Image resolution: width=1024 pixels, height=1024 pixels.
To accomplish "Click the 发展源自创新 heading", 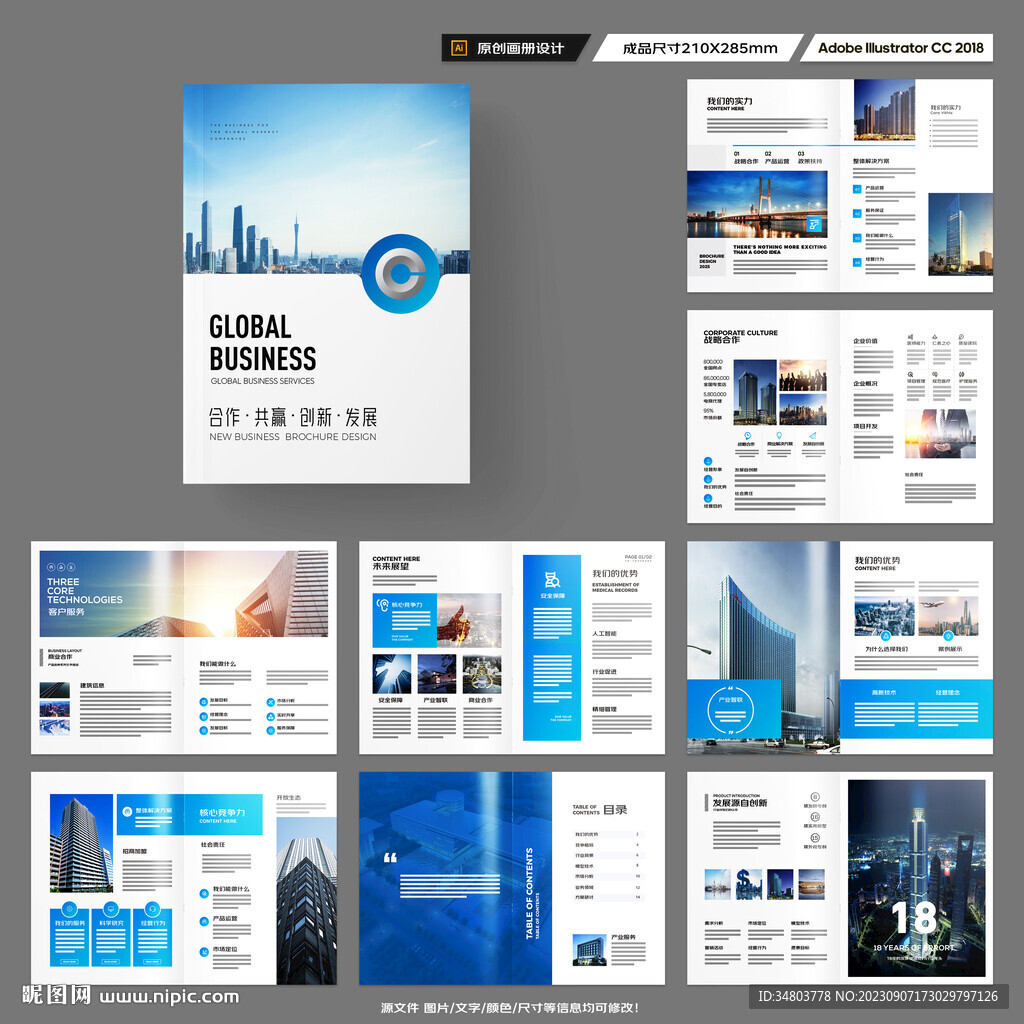I will [740, 803].
